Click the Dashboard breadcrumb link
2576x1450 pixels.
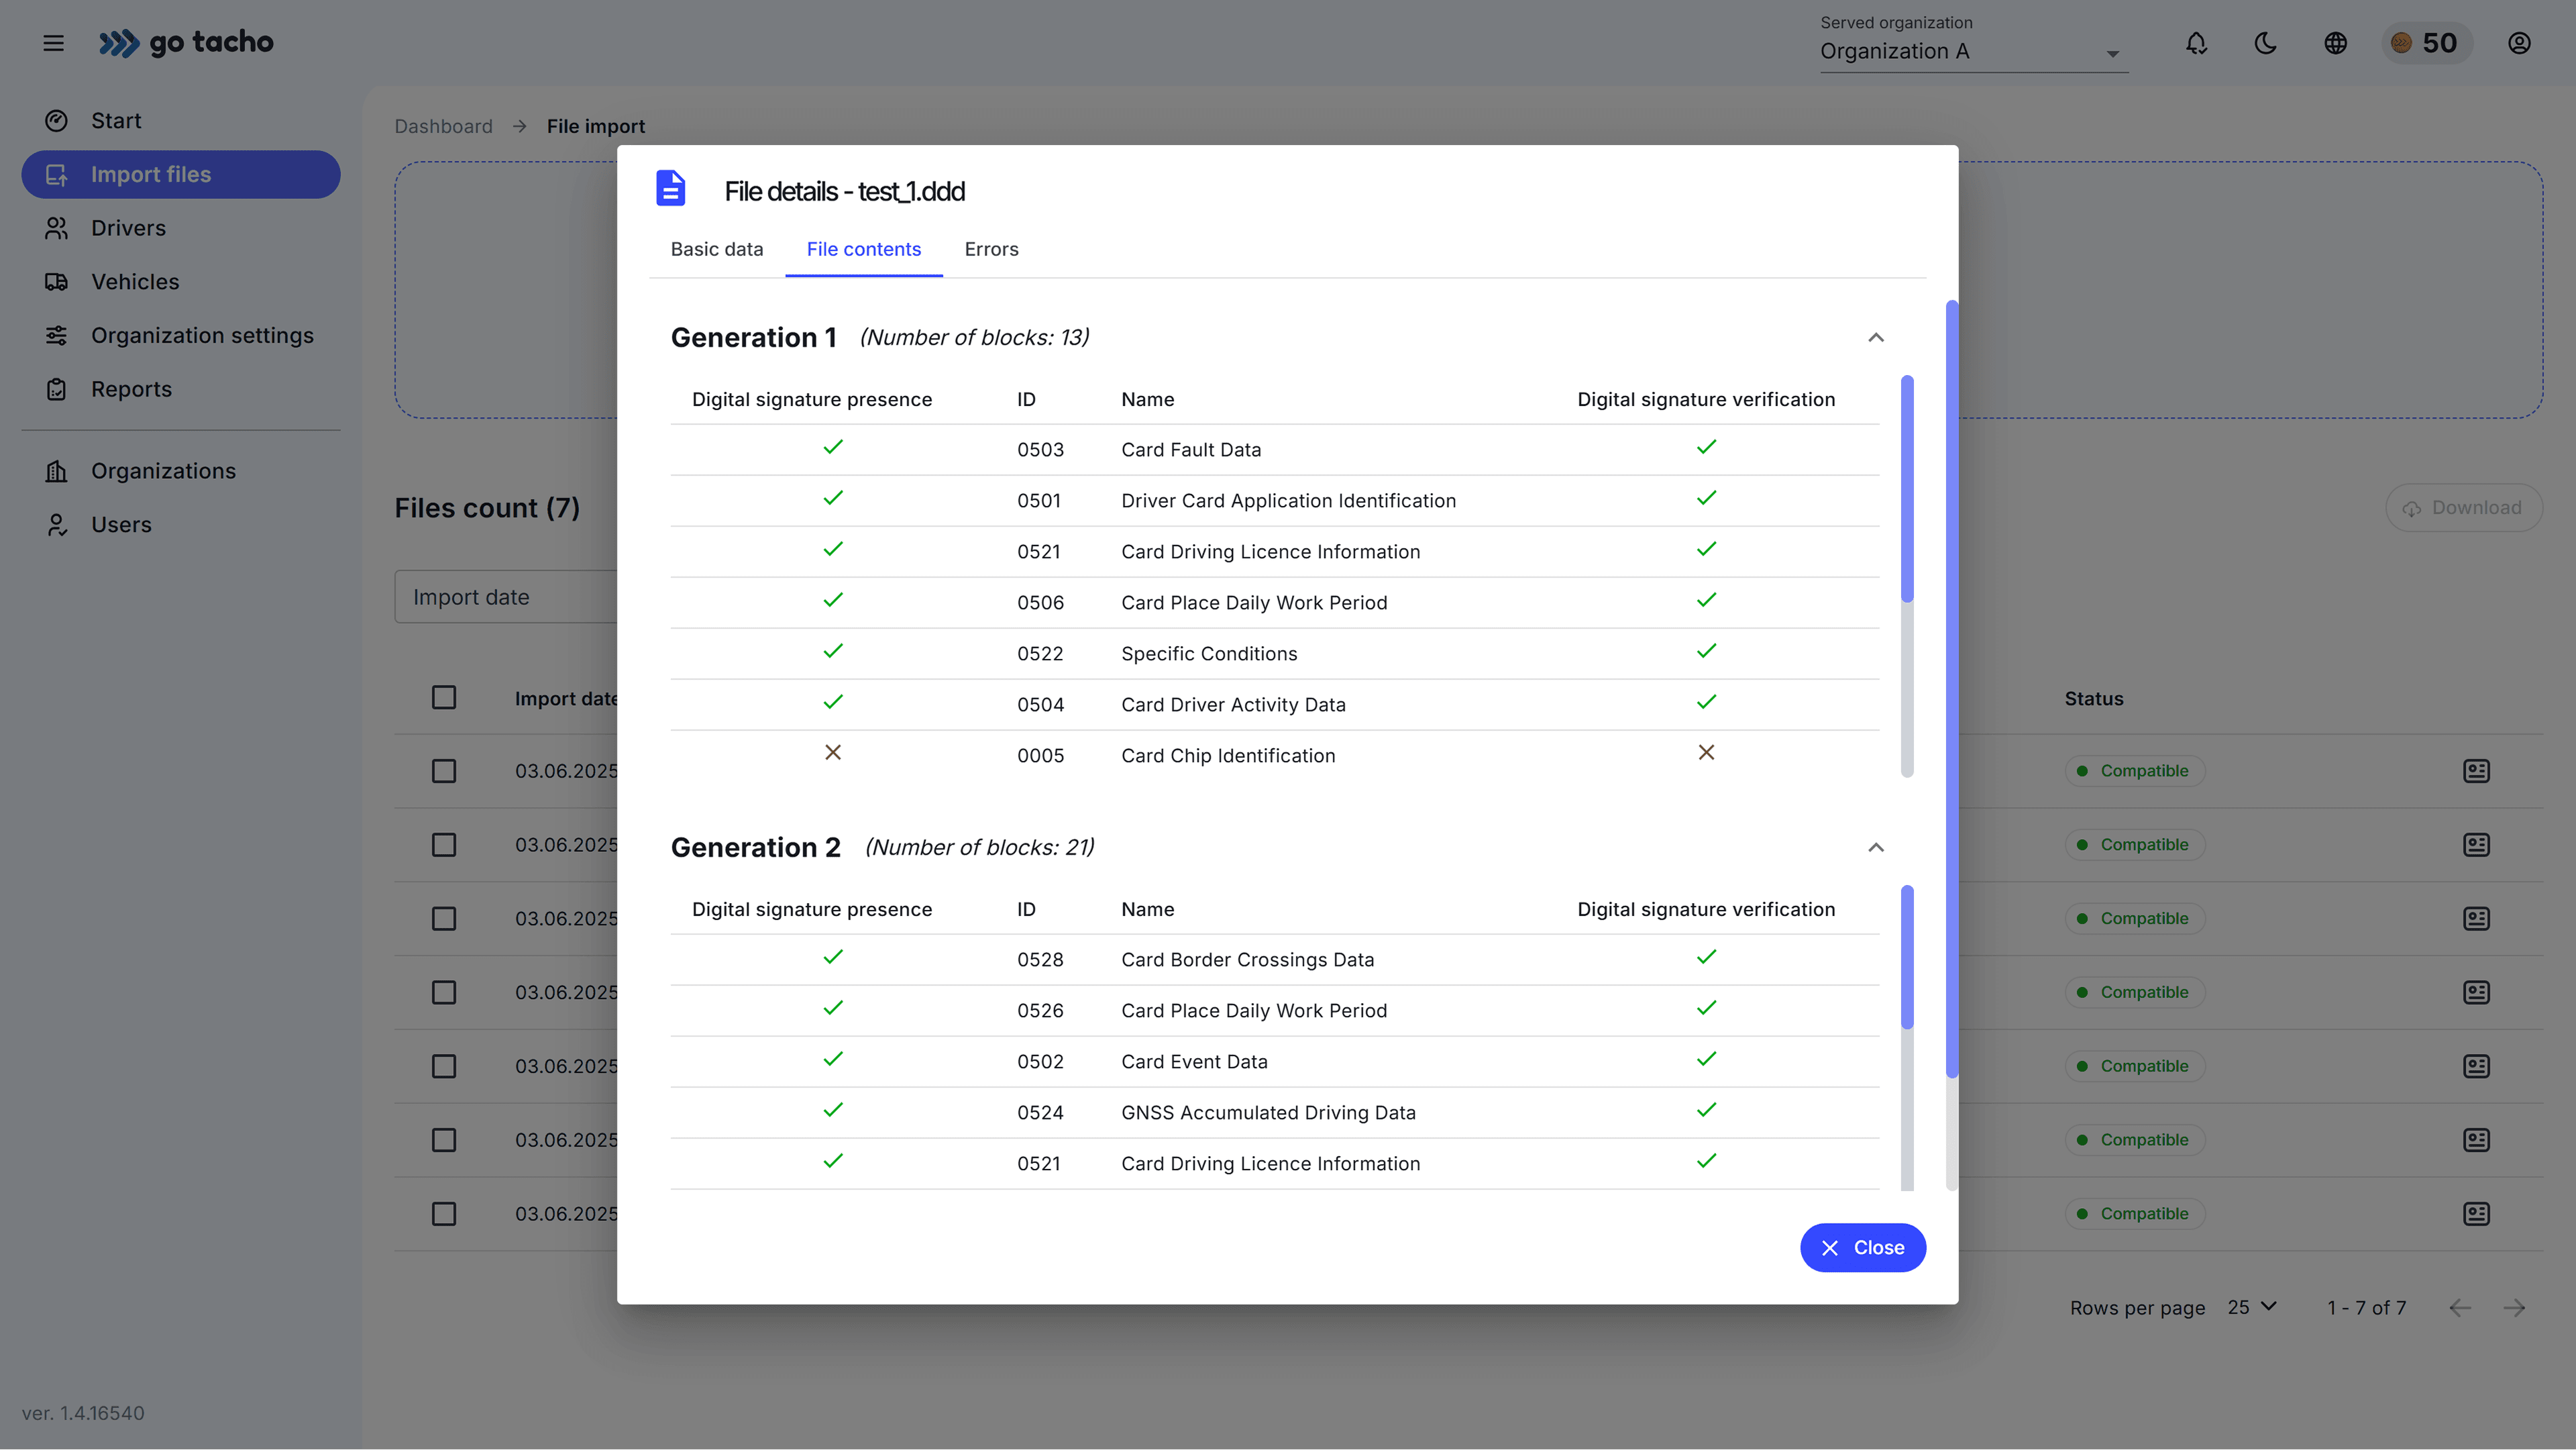tap(443, 126)
